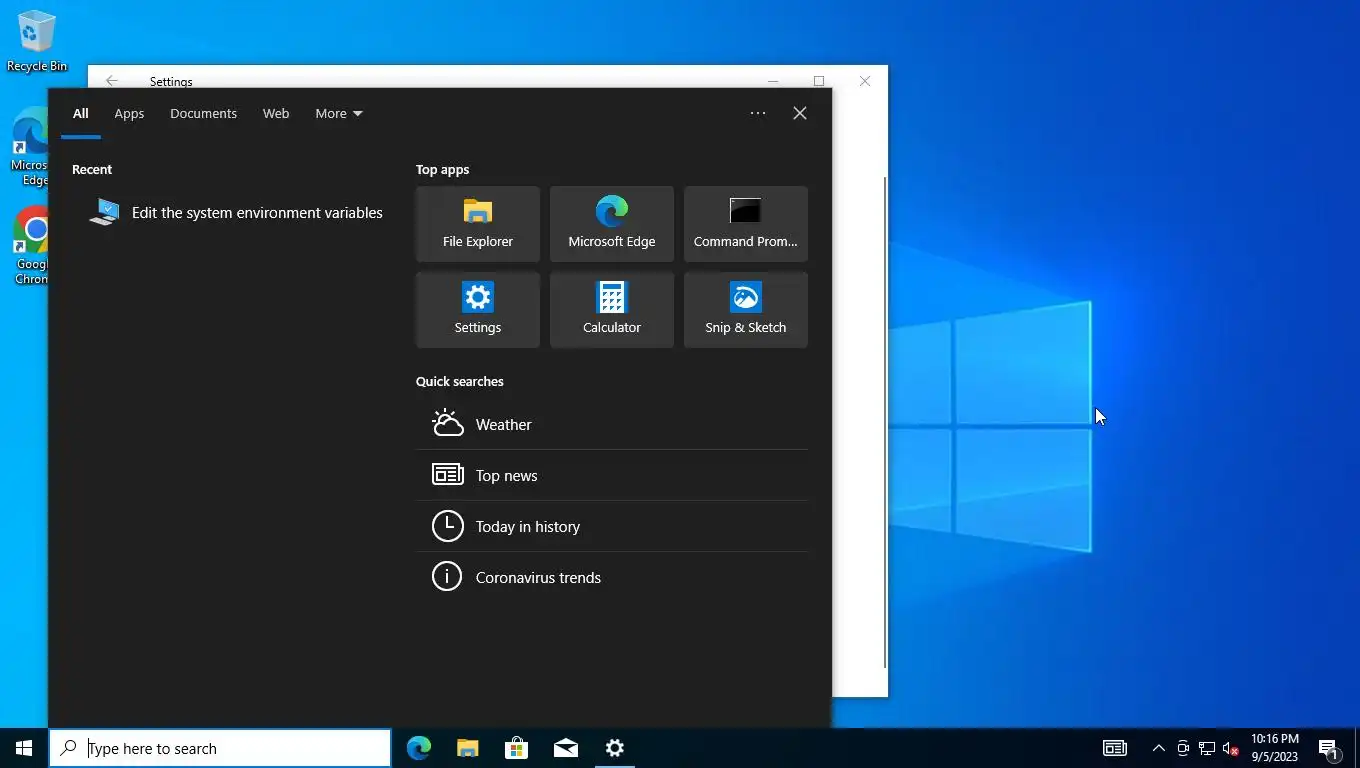
Task: Open search panel options ellipsis menu
Action: [758, 113]
